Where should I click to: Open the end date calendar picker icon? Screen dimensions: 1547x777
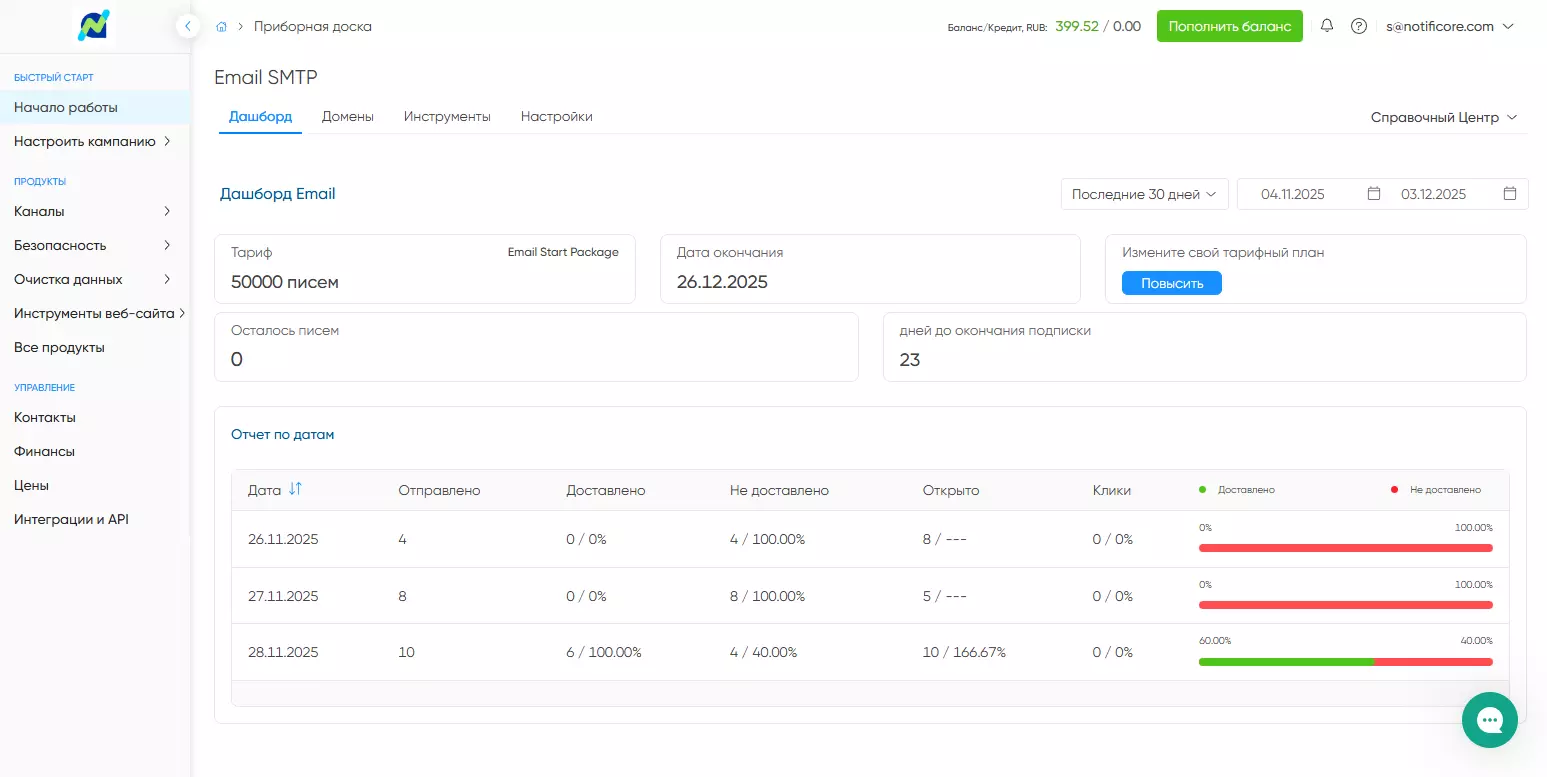(1509, 194)
